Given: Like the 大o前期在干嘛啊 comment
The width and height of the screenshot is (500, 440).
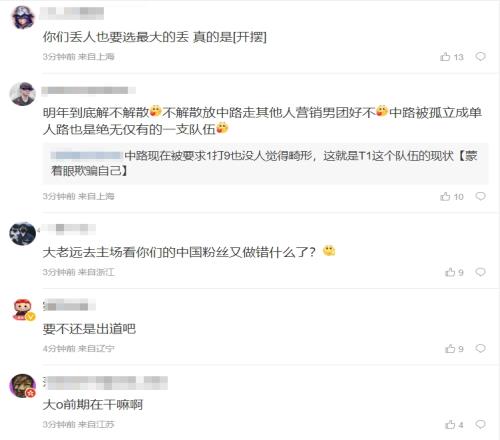Looking at the screenshot, I should [x=454, y=425].
